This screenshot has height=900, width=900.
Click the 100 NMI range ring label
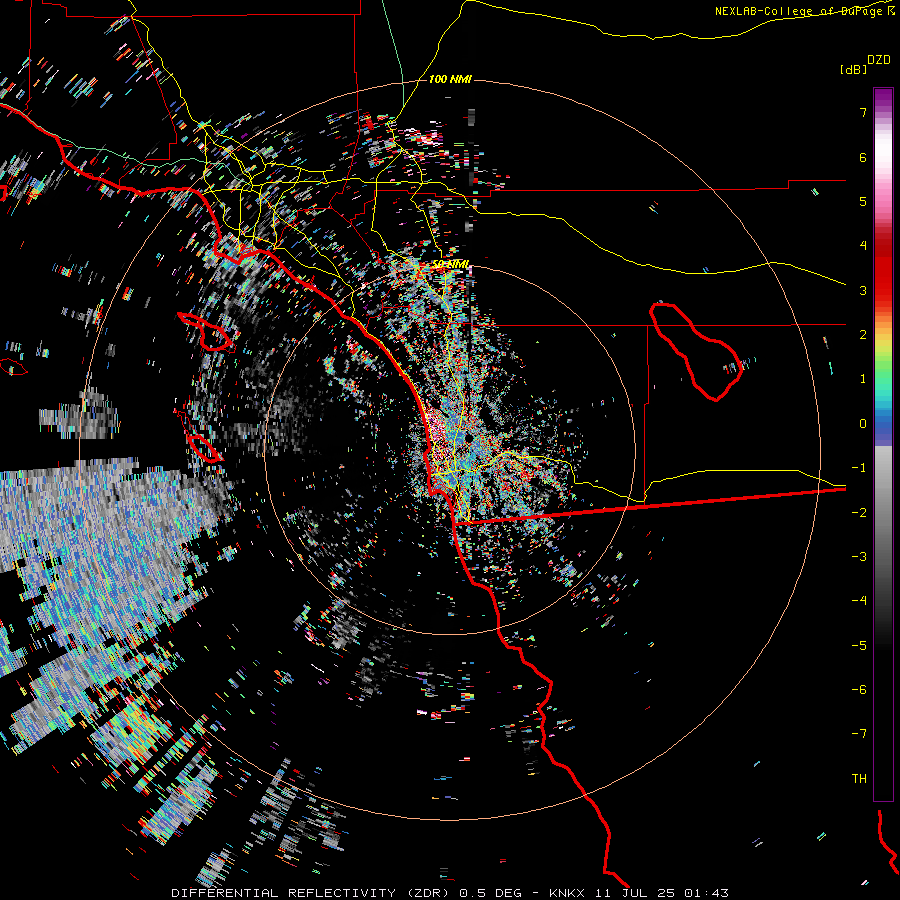(450, 79)
